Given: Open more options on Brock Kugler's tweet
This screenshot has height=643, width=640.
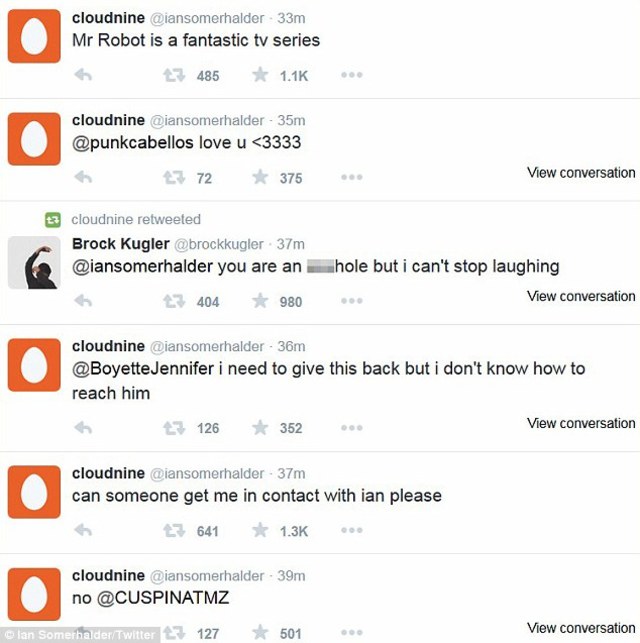Looking at the screenshot, I should click(351, 301).
